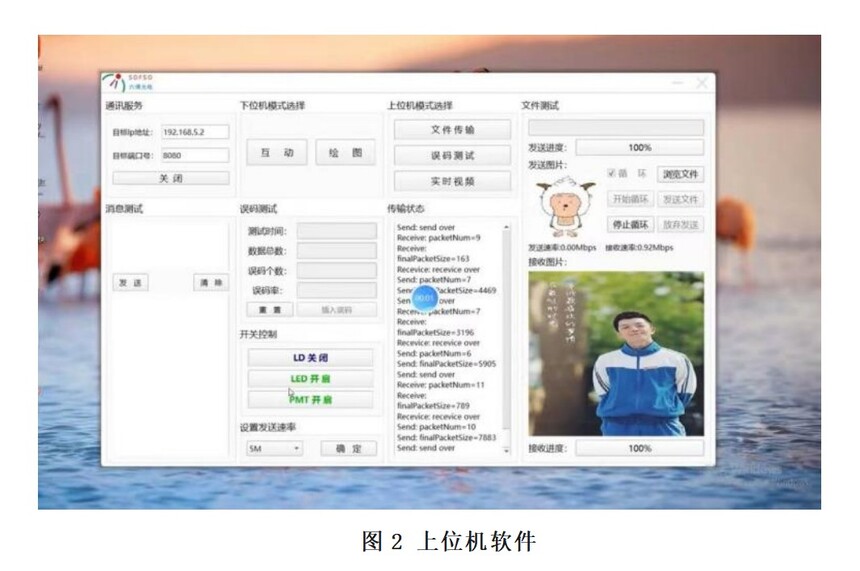Viewport: 860px width, 571px height.
Task: Choose the 文件传输 mode
Action: pyautogui.click(x=452, y=130)
